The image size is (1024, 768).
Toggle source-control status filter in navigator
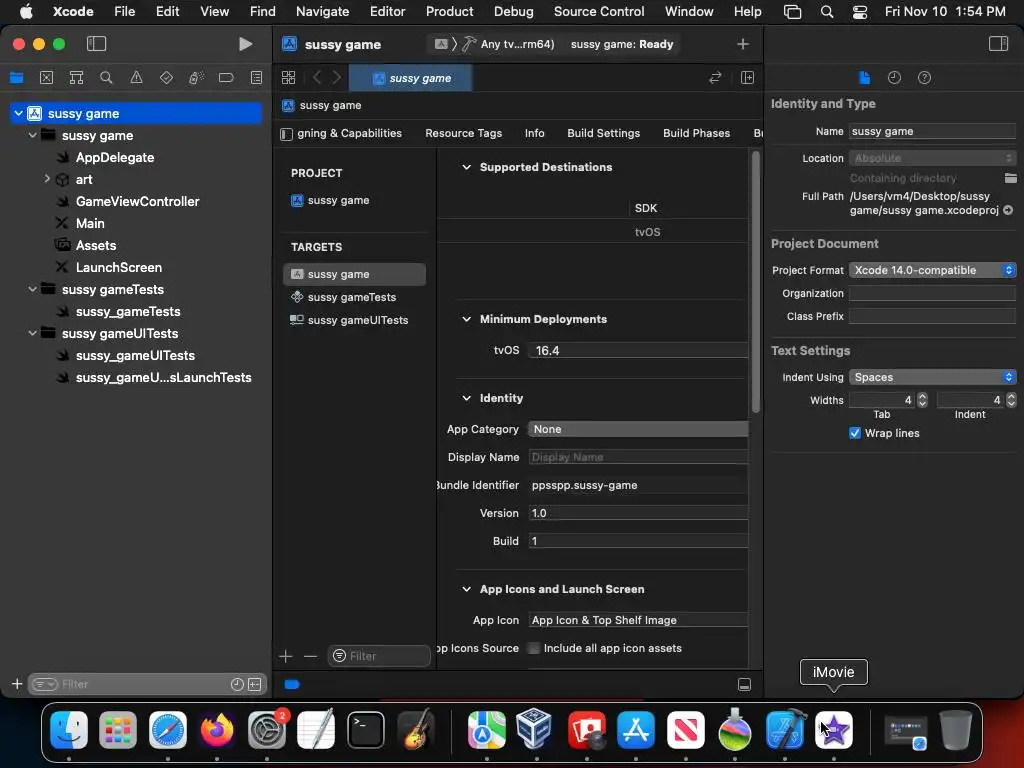click(x=255, y=684)
